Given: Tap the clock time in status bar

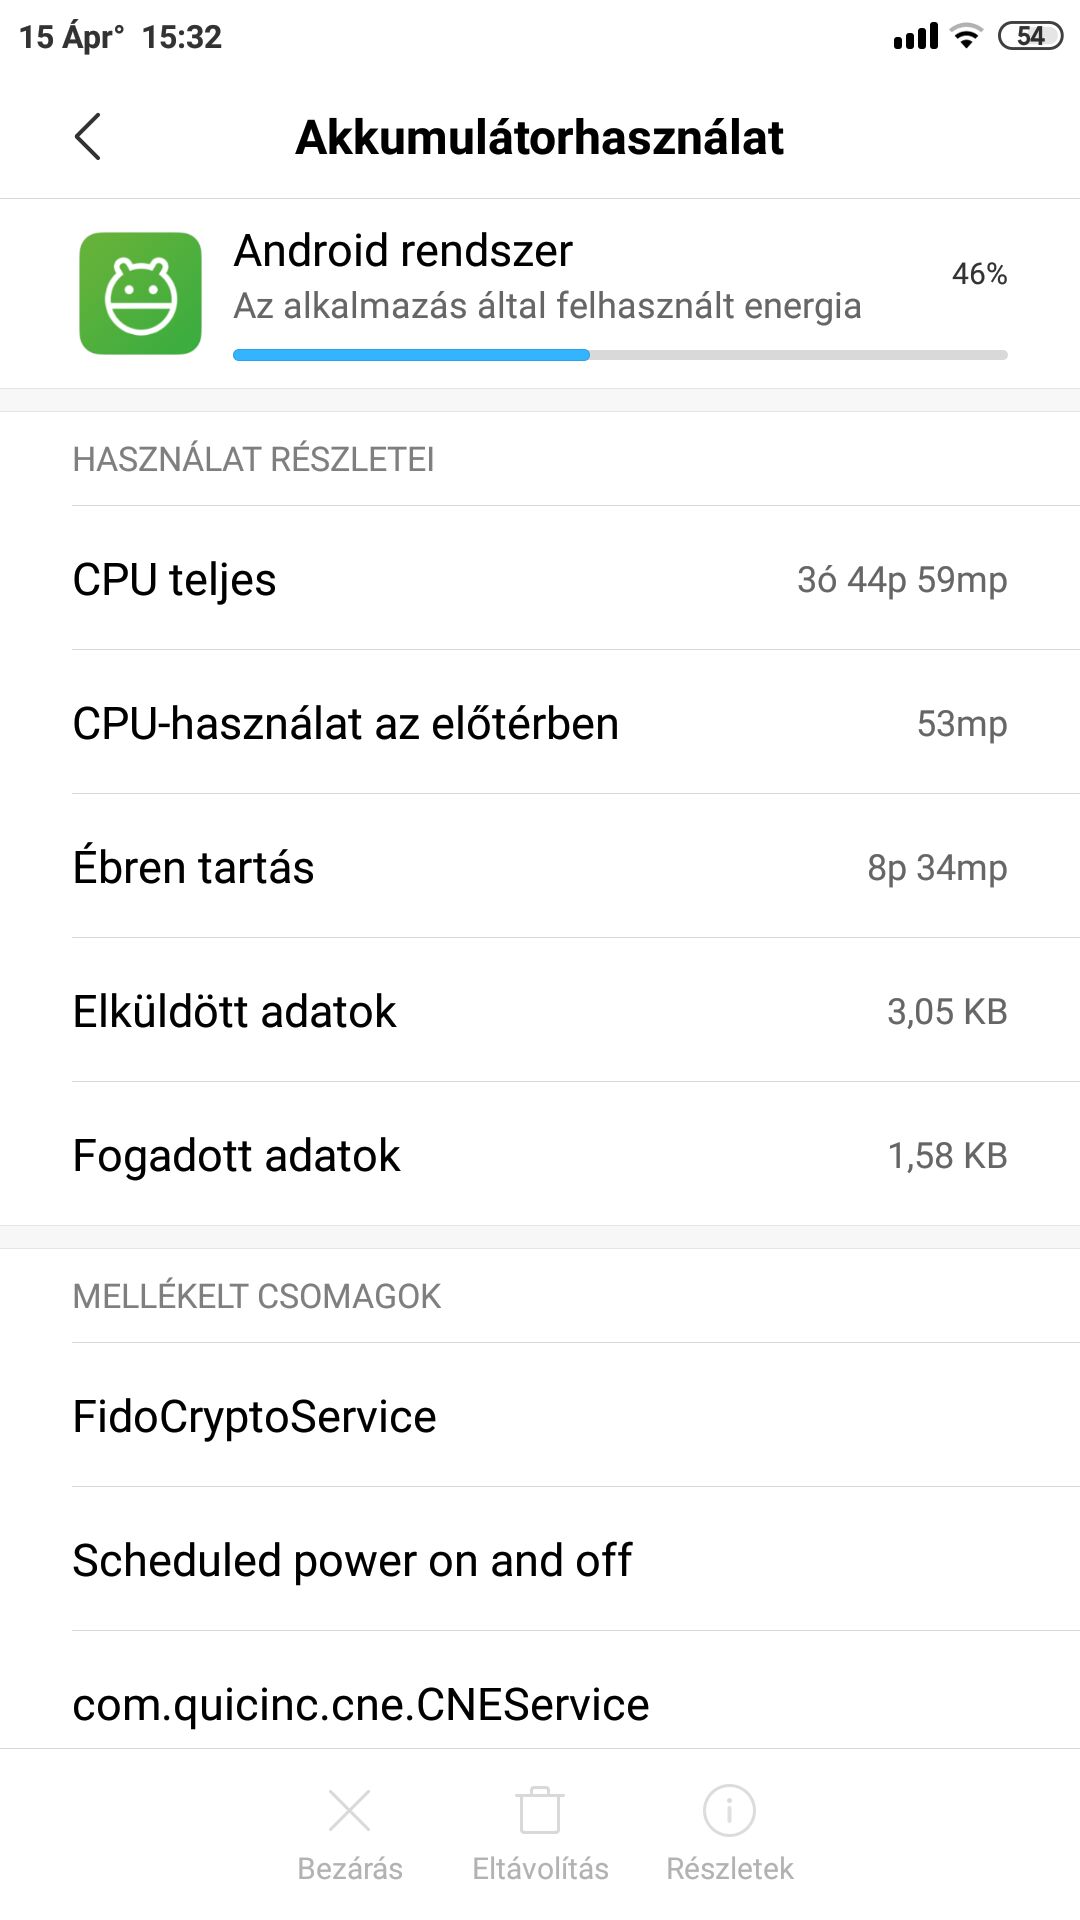Looking at the screenshot, I should [x=181, y=37].
